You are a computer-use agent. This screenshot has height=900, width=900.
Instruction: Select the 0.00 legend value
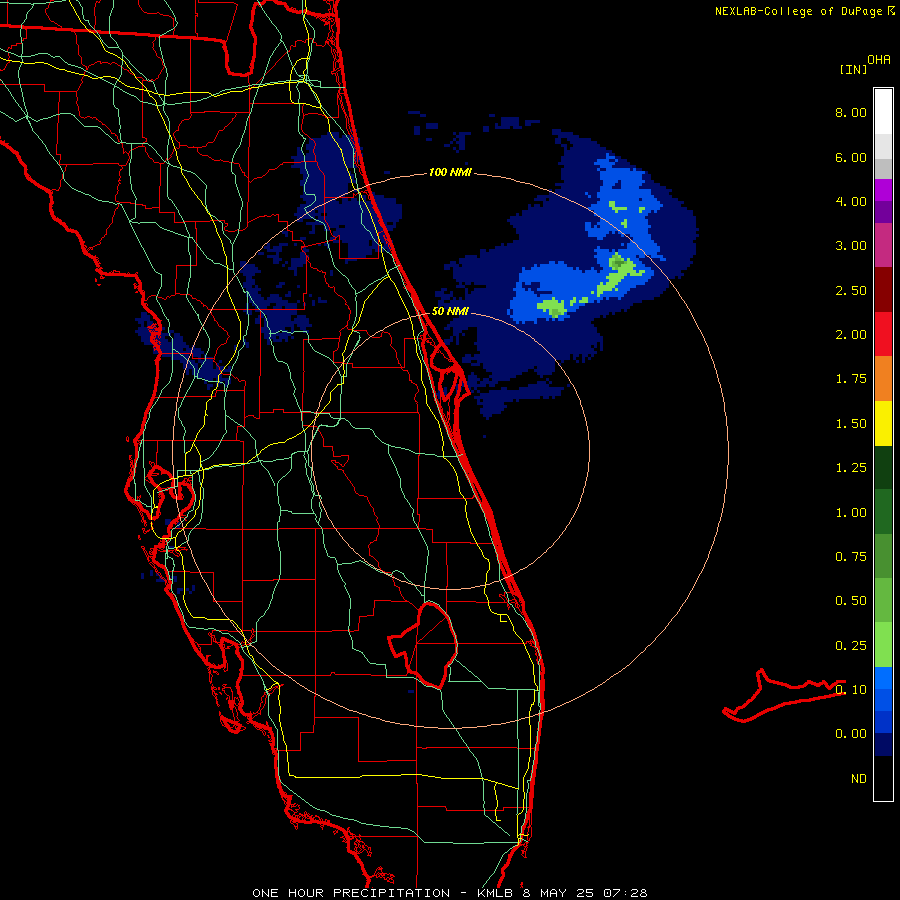pos(851,734)
